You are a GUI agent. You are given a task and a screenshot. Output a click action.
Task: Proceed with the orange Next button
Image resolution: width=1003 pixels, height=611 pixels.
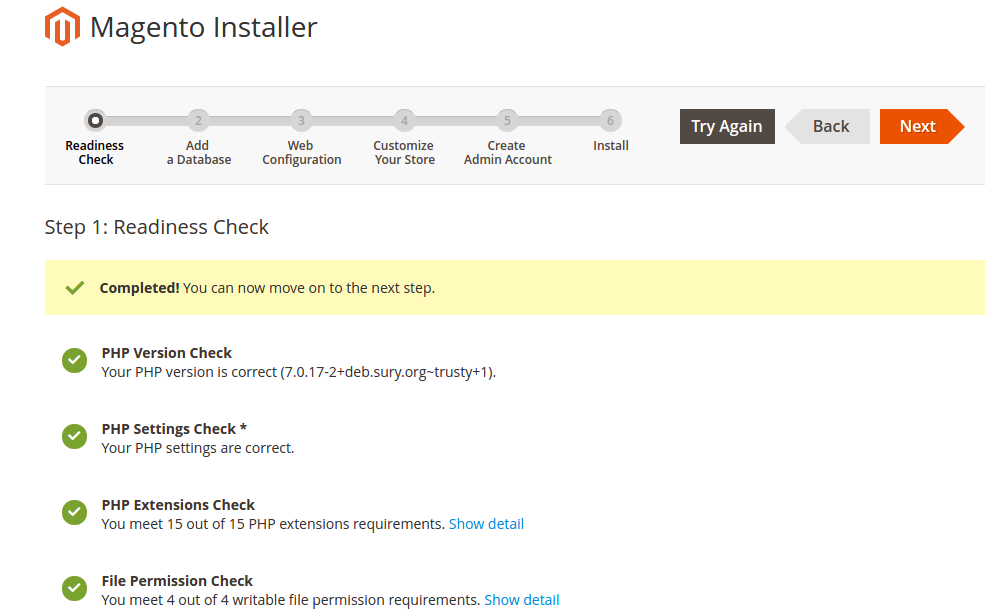pos(917,126)
